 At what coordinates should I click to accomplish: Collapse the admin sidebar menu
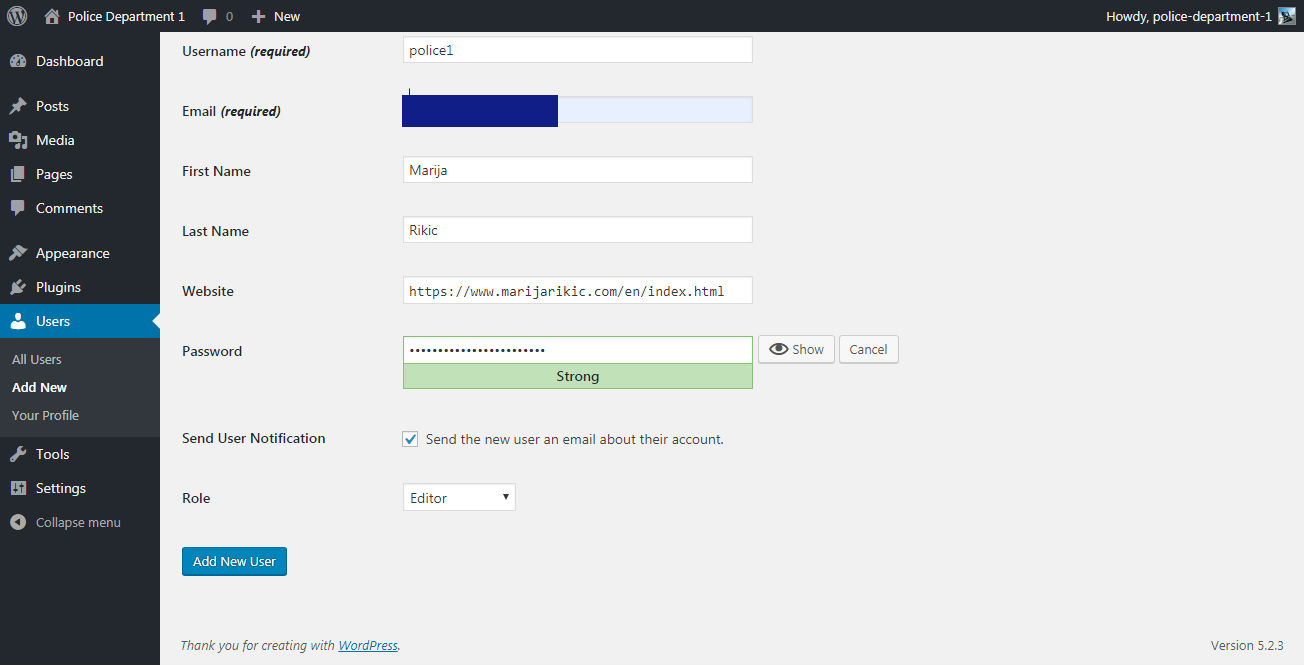(x=17, y=521)
